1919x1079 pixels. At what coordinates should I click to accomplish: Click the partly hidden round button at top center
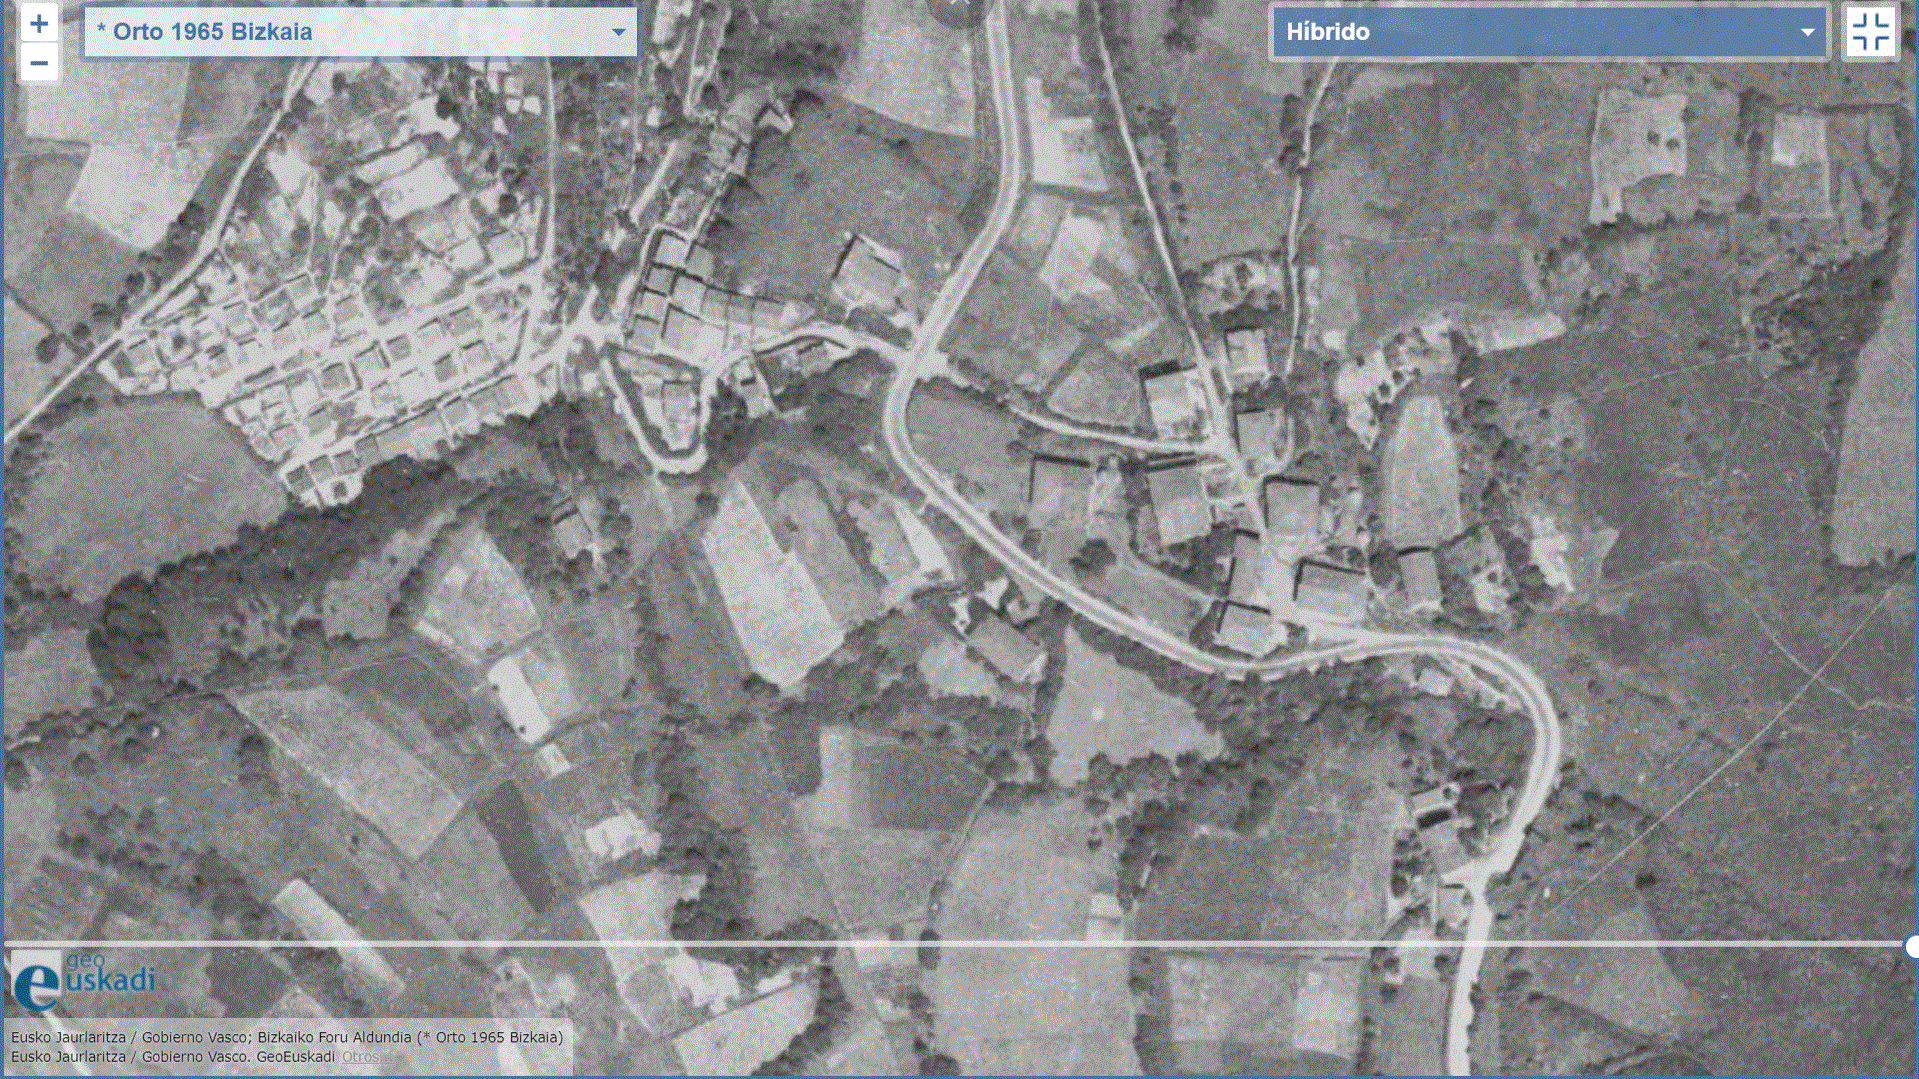(956, 8)
